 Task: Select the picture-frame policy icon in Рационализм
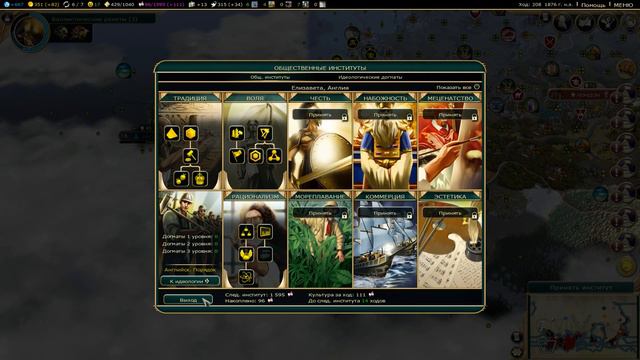tap(264, 232)
